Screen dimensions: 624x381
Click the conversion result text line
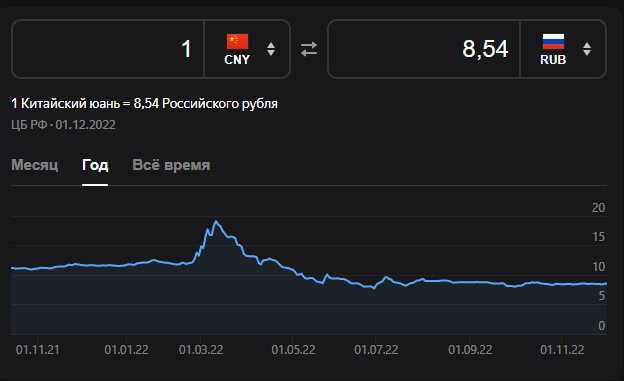click(144, 104)
